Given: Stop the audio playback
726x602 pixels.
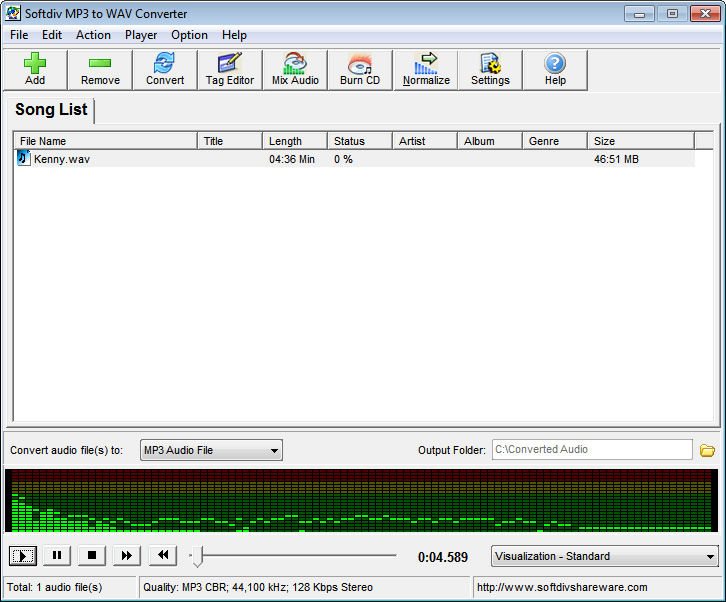Looking at the screenshot, I should (91, 555).
